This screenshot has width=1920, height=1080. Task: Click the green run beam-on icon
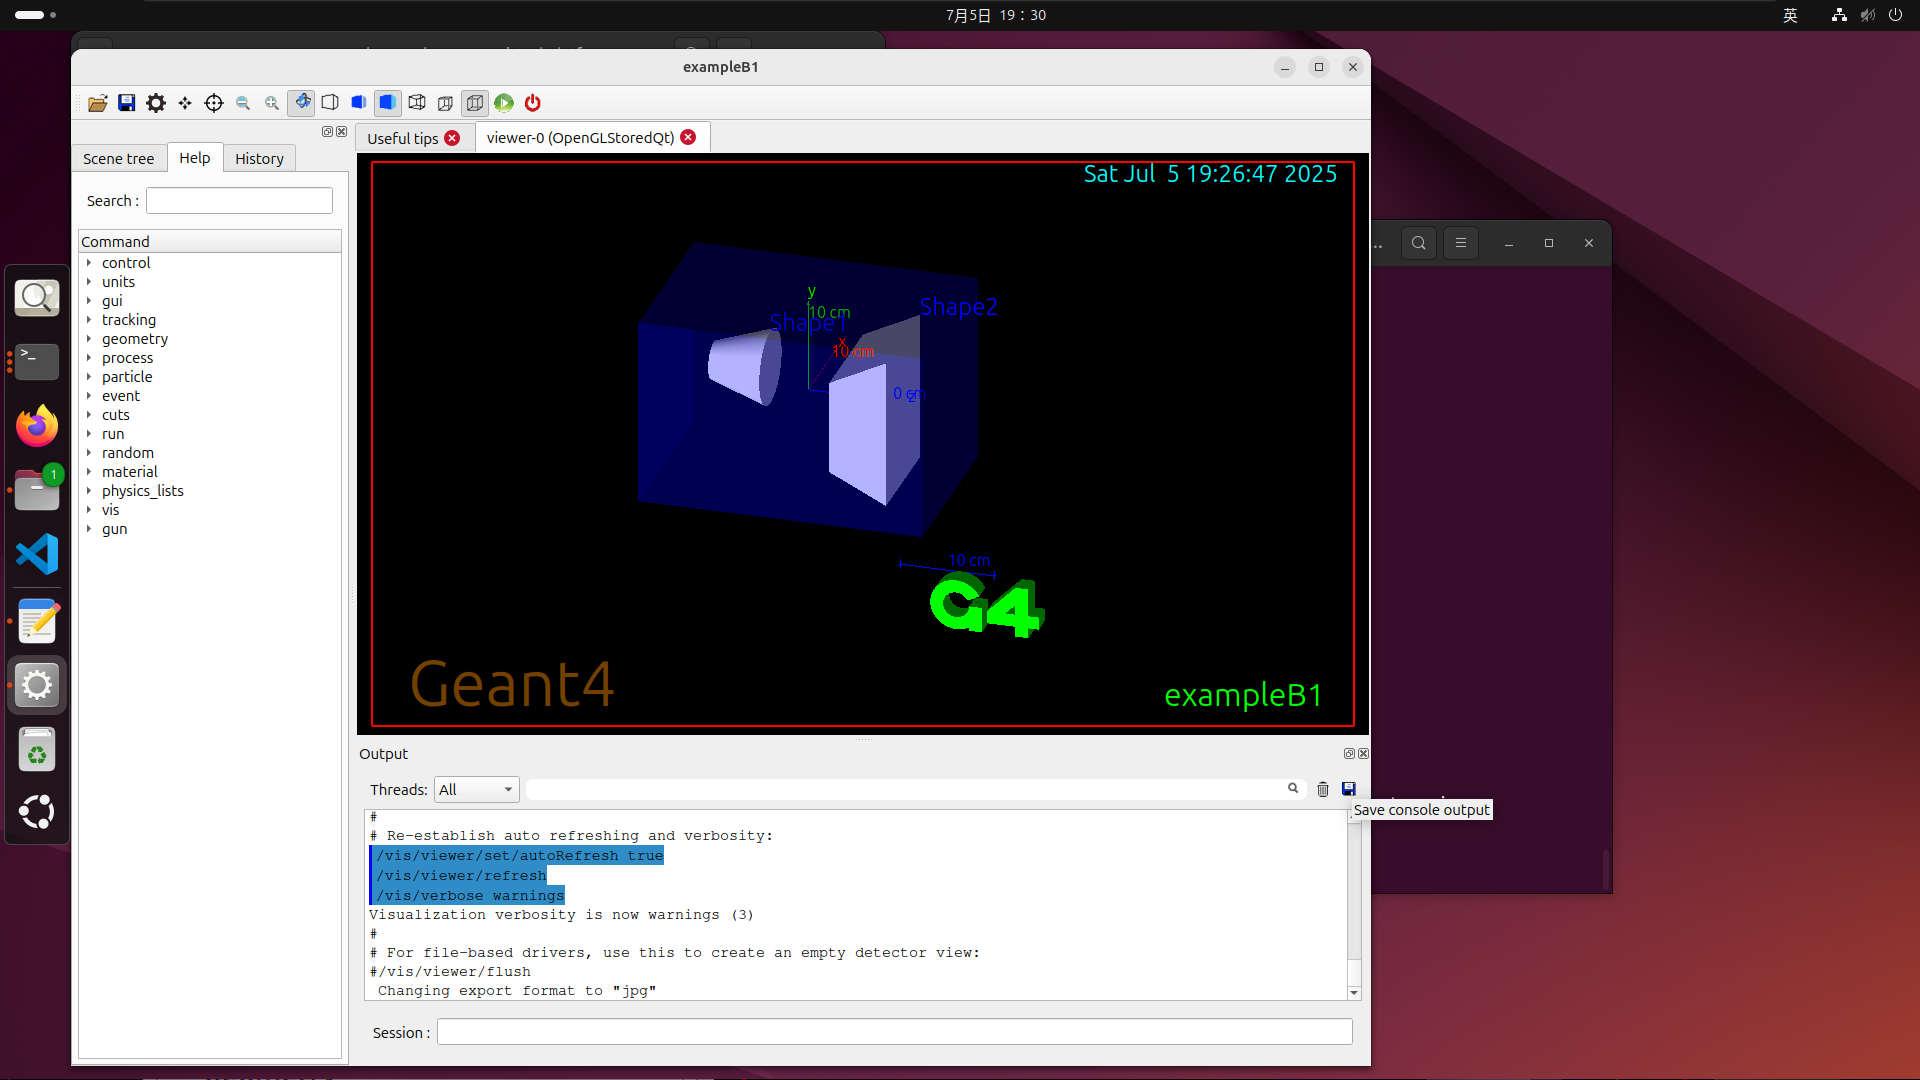coord(504,103)
